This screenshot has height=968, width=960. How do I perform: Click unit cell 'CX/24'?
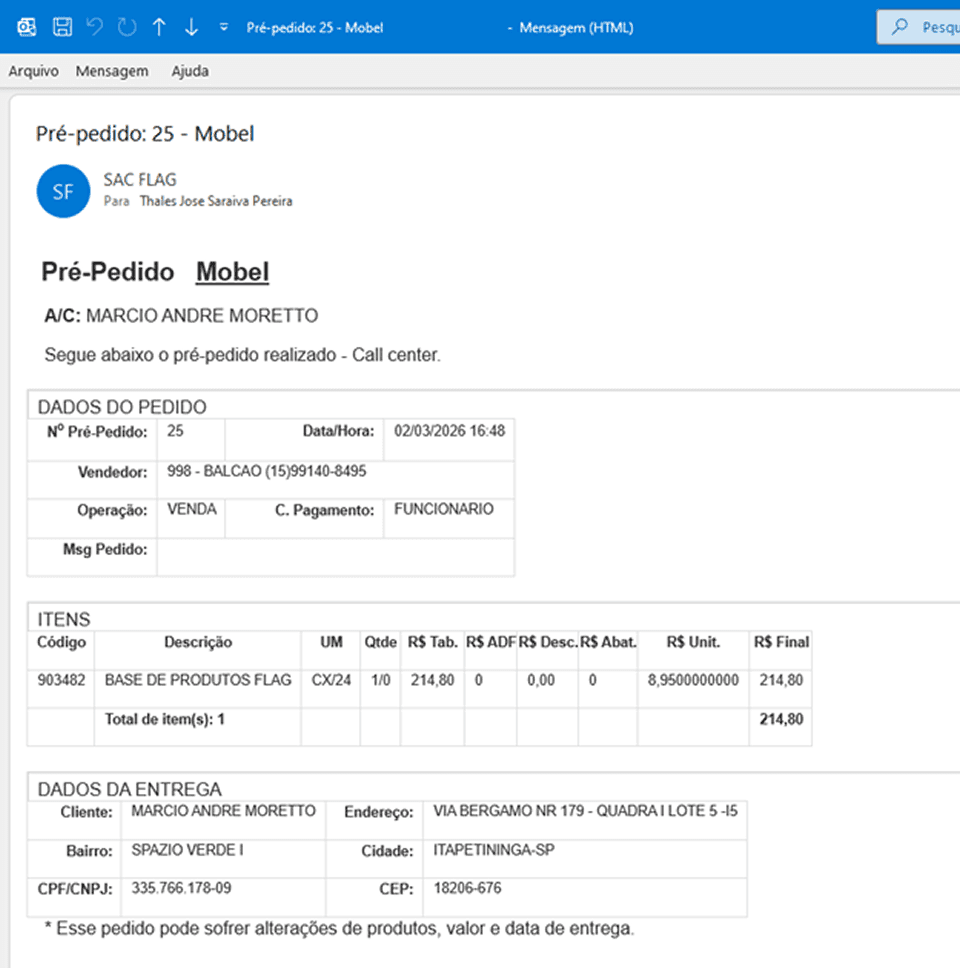click(x=331, y=680)
